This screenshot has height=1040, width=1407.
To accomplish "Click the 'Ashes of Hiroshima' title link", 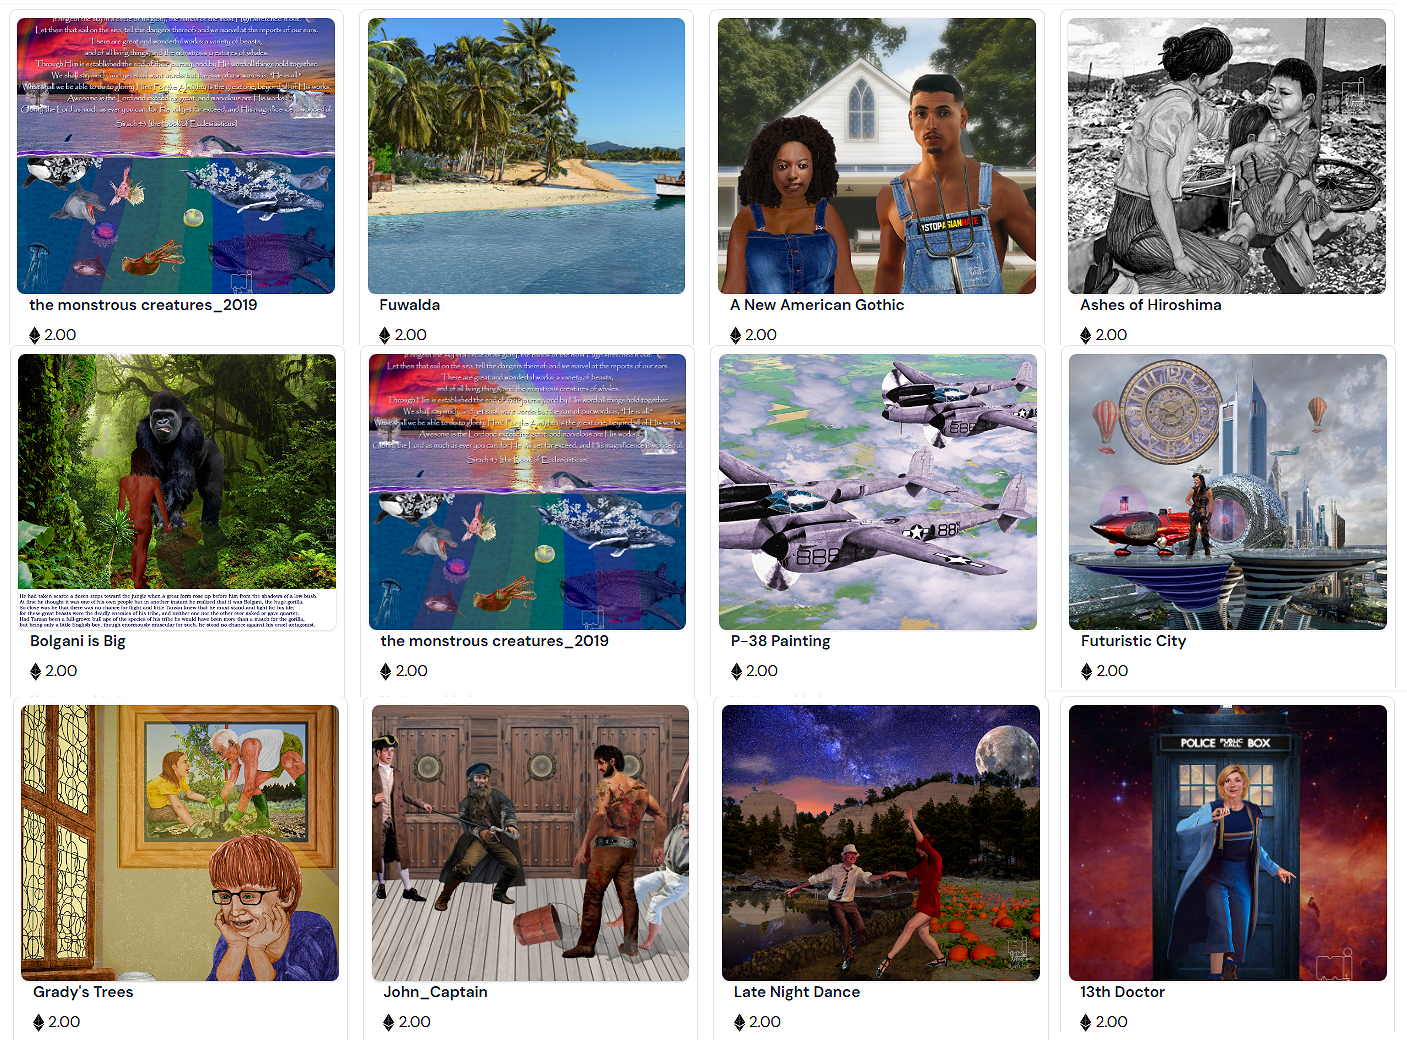I will [x=1151, y=305].
